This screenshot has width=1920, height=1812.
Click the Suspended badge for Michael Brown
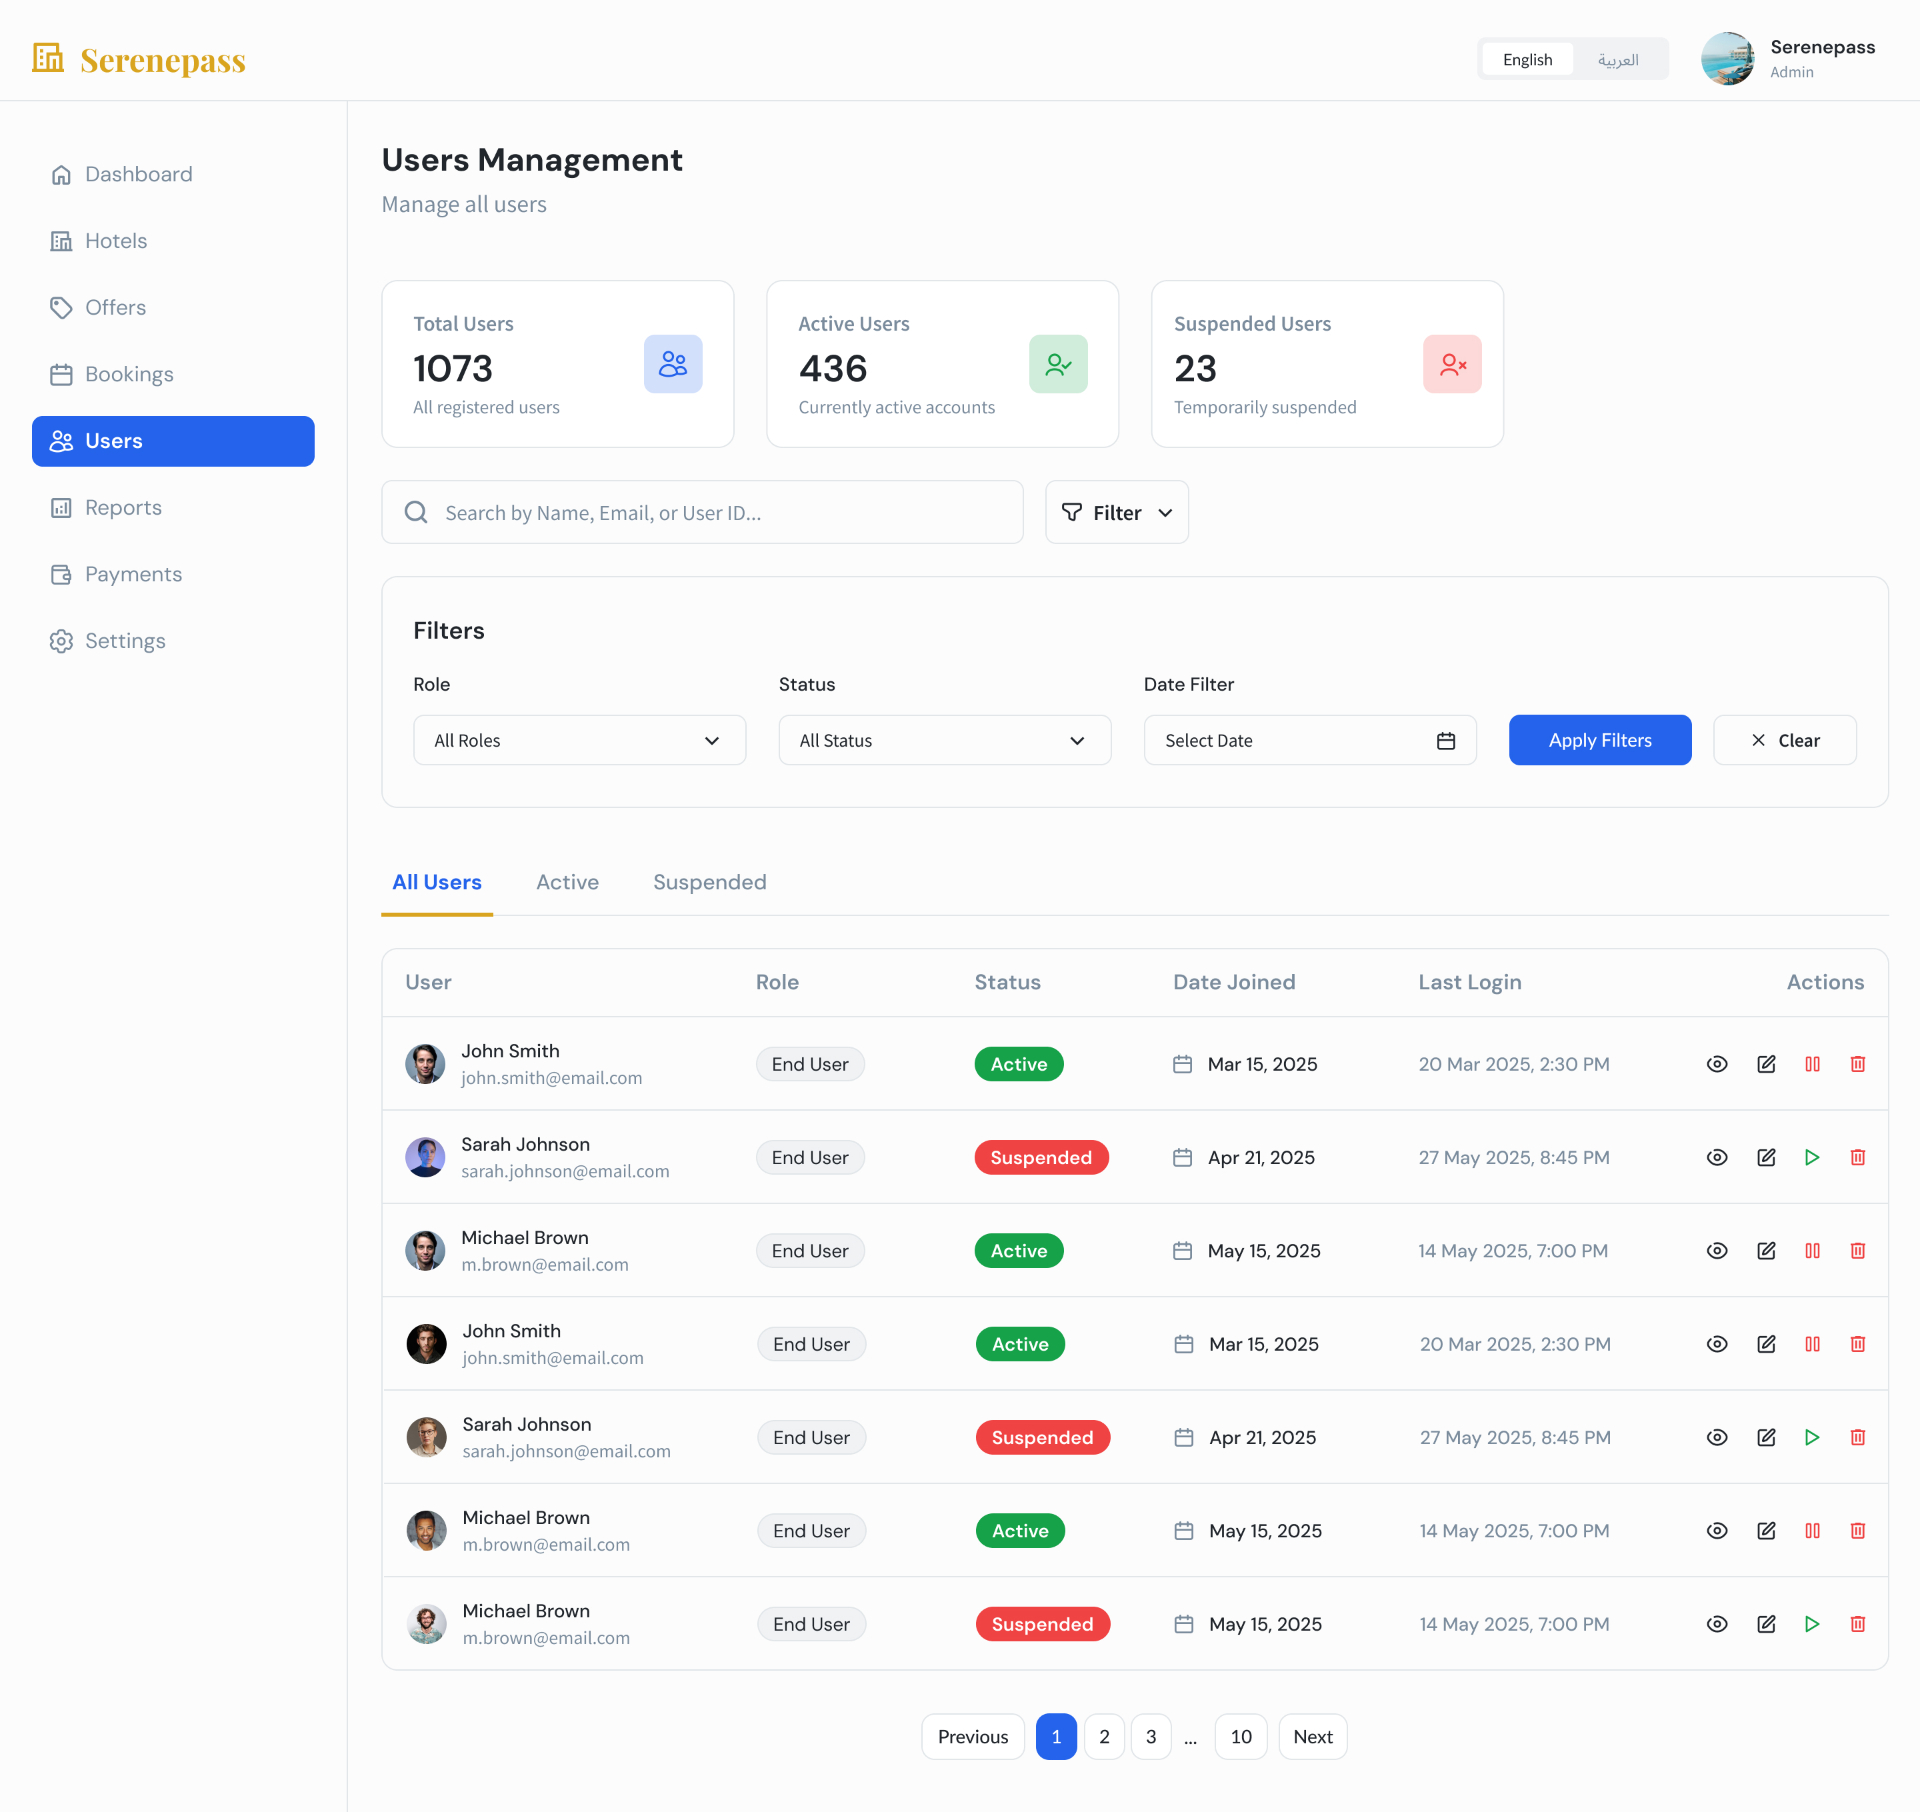[x=1042, y=1624]
